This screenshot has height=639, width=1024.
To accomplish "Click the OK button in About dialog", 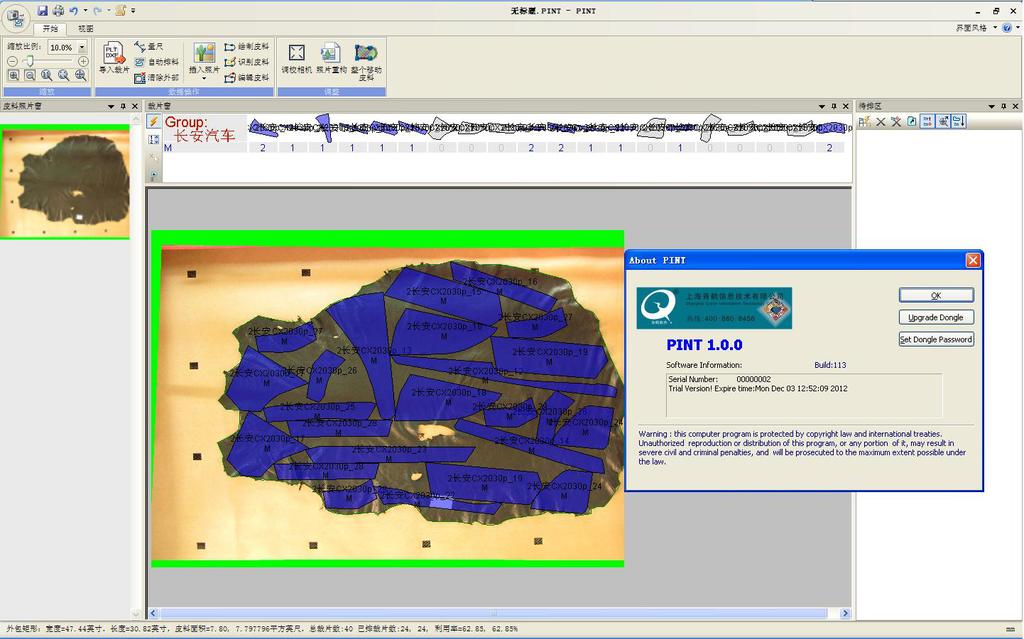I will coord(936,295).
